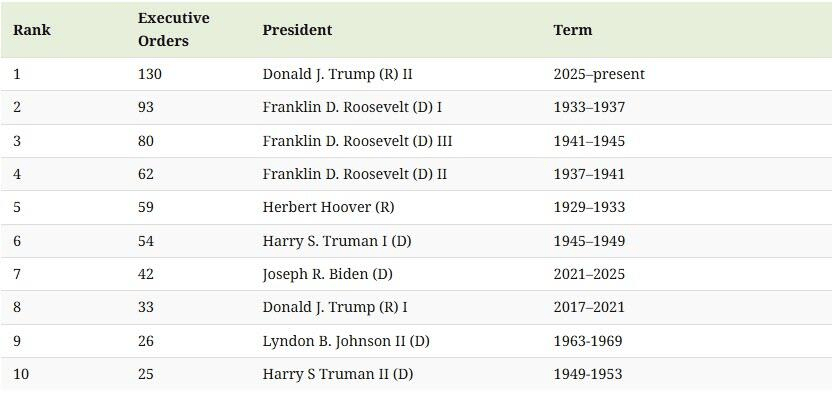834x394 pixels.
Task: Click the Term column header
Action: click(572, 30)
